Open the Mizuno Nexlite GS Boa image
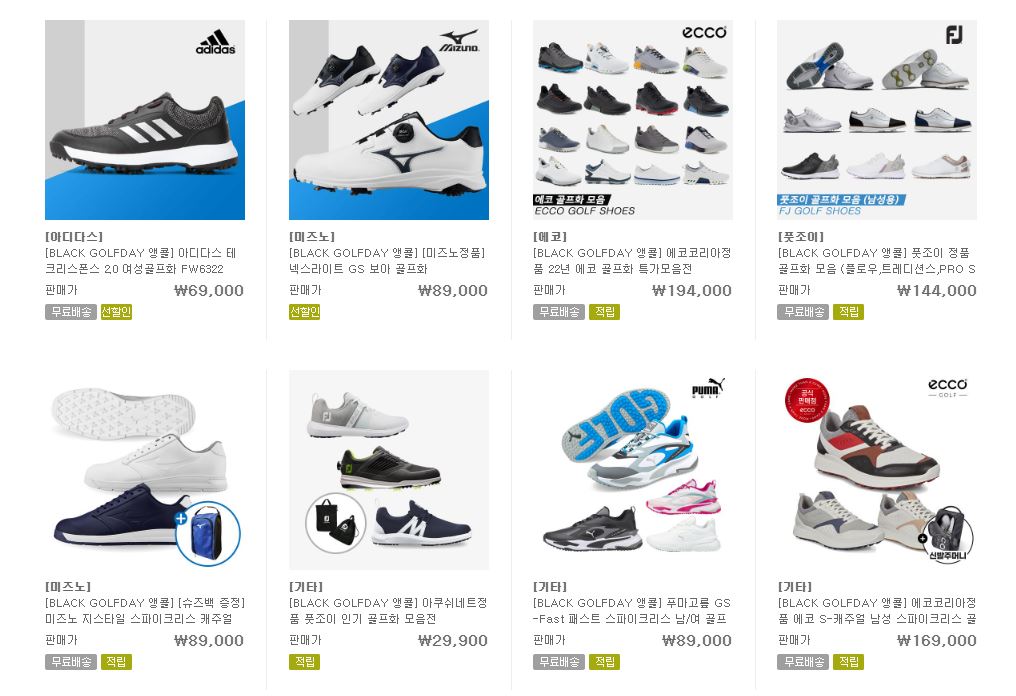Screen dimensions: 1016x696 (x=389, y=120)
